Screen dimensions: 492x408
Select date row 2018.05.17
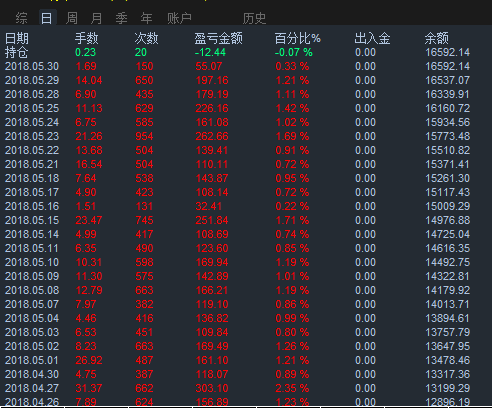point(32,192)
